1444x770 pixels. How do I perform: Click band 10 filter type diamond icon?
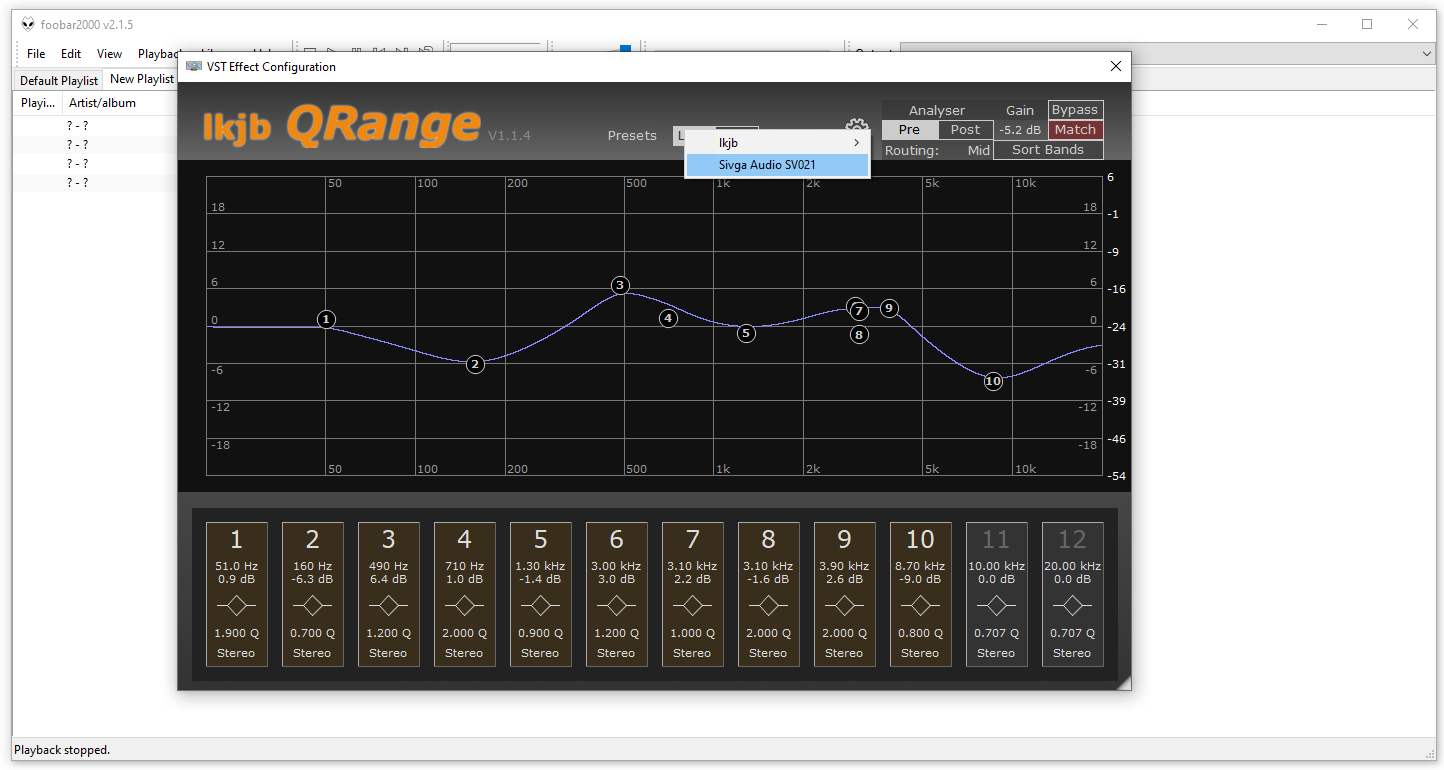pos(920,606)
